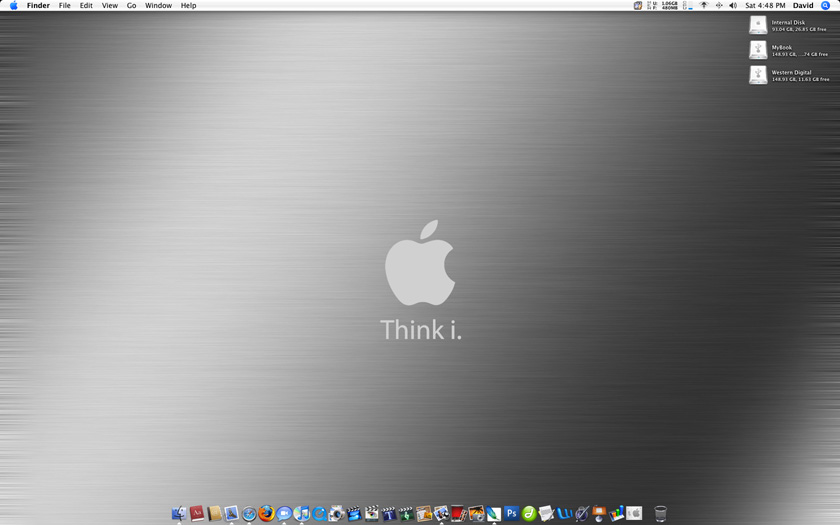Open TextEdit paper-and-pen icon in Dock
Image resolution: width=840 pixels, height=525 pixels.
pos(546,514)
